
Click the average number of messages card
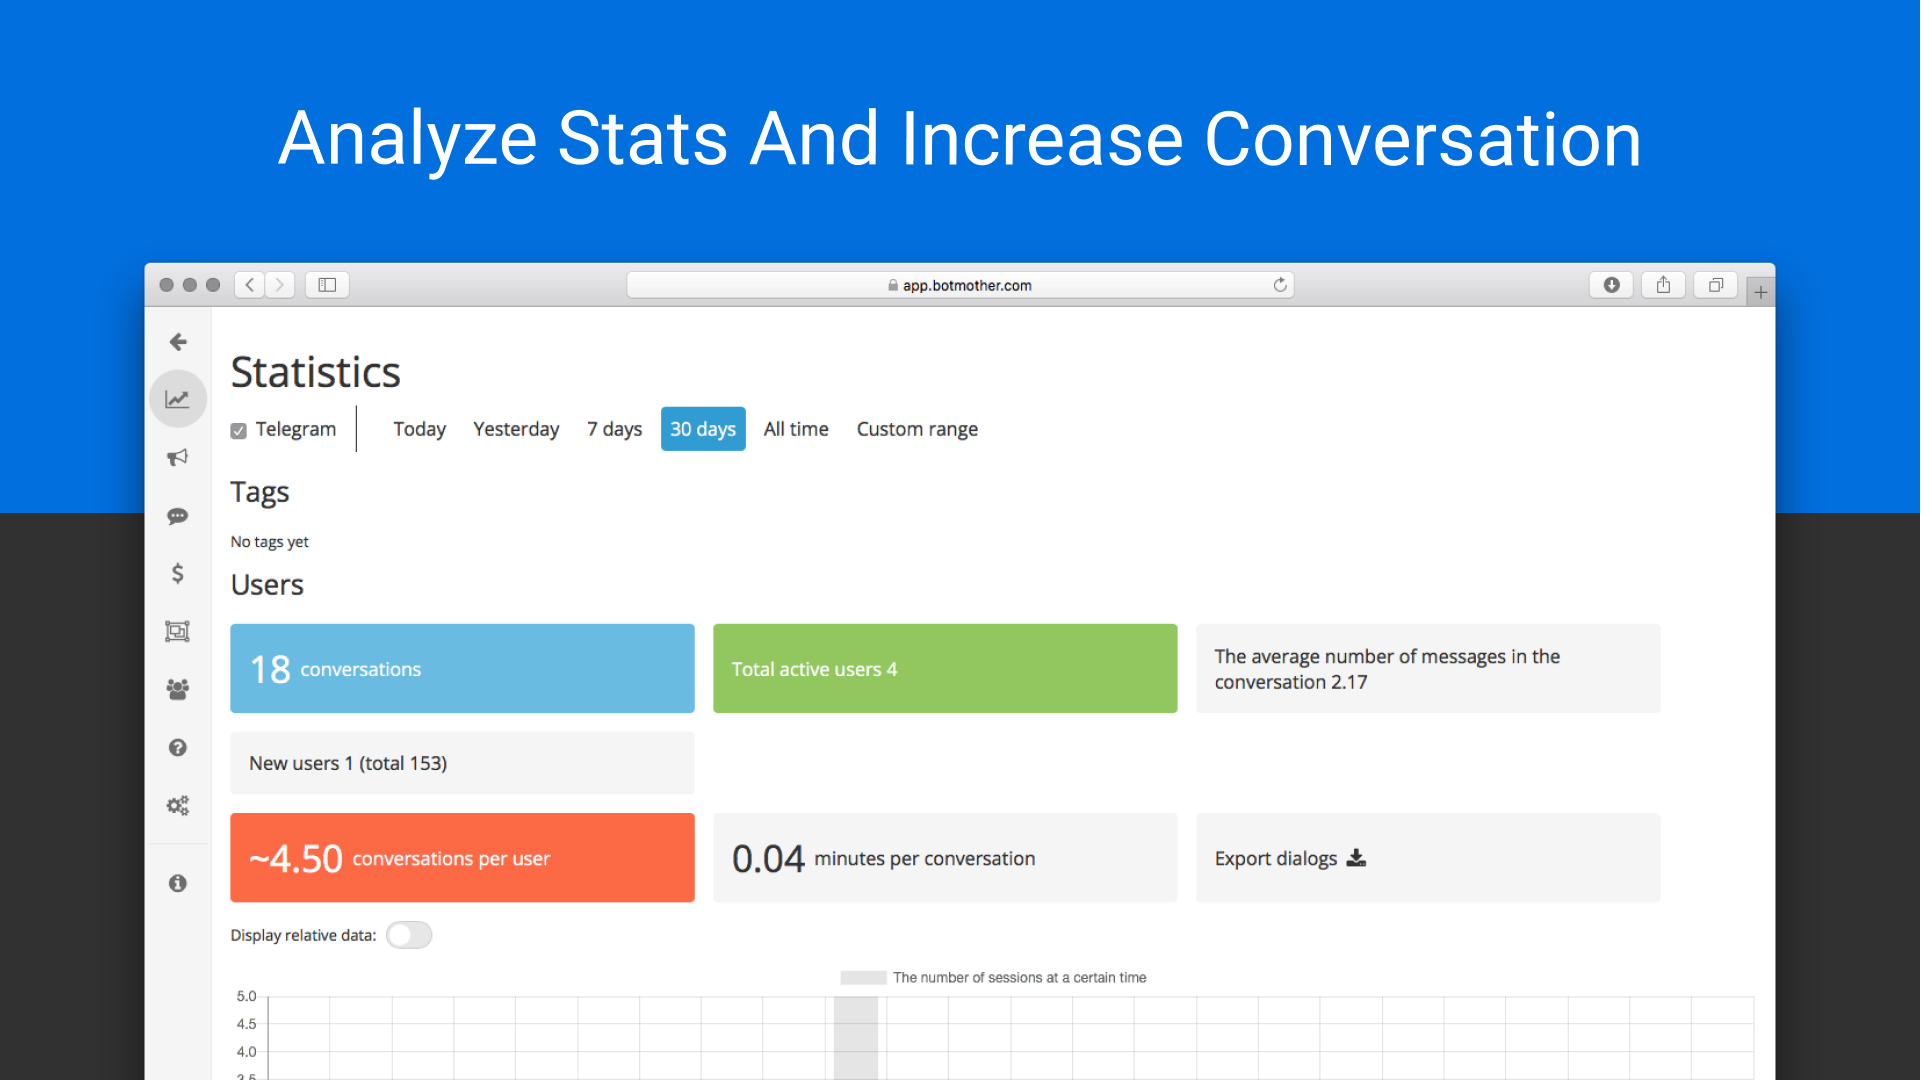pyautogui.click(x=1428, y=669)
